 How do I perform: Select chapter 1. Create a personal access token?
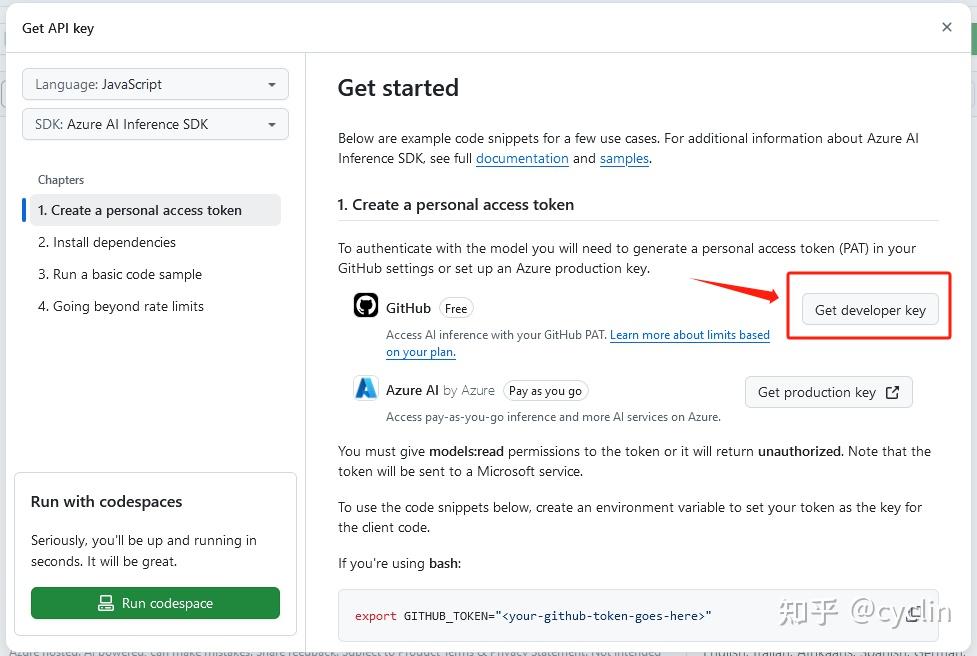point(140,210)
